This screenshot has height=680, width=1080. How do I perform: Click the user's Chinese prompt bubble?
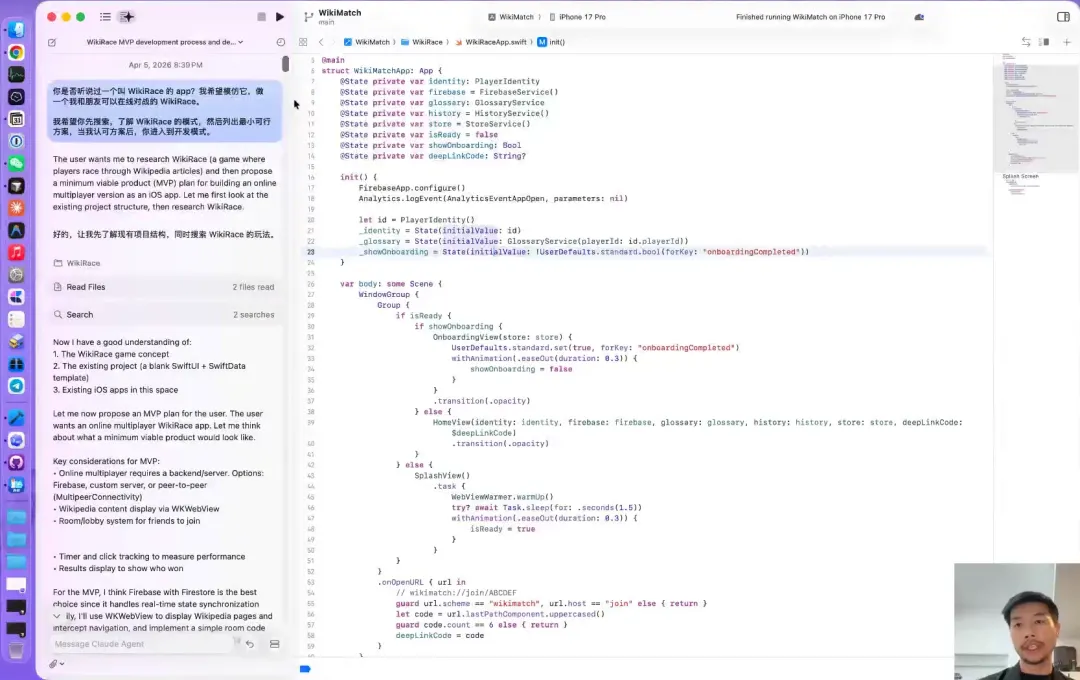coord(165,111)
